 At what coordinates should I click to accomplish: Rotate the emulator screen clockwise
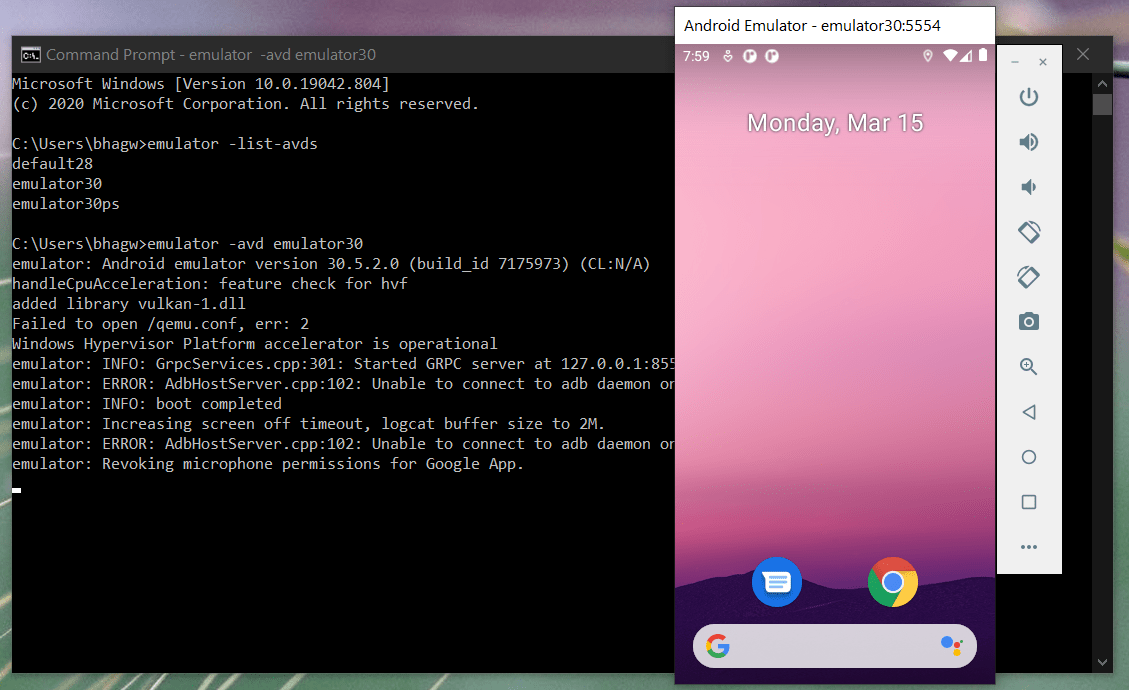[1029, 276]
